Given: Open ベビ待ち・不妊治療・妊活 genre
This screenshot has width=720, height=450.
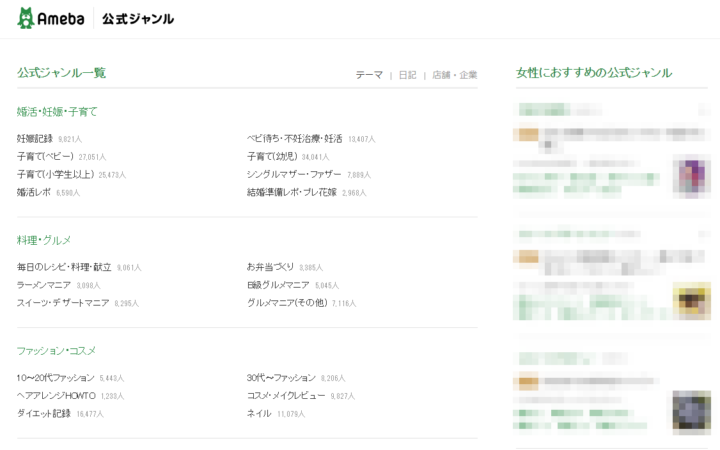Looking at the screenshot, I should pos(294,139).
